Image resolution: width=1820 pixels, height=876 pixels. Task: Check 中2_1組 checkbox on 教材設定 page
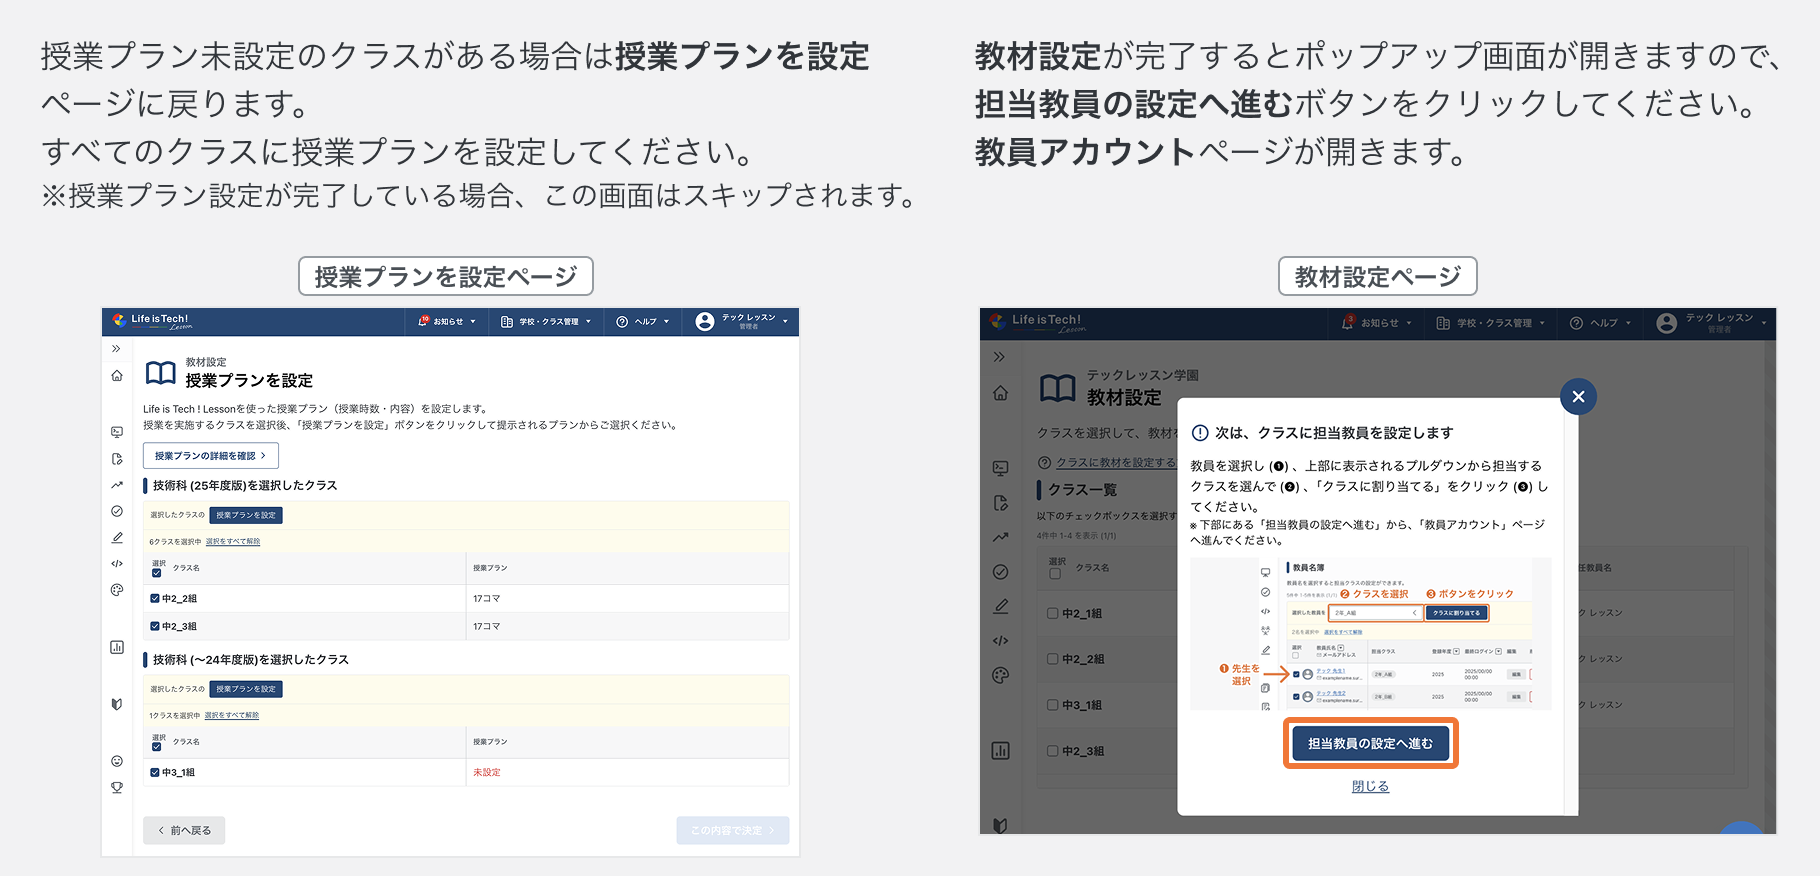1053,614
